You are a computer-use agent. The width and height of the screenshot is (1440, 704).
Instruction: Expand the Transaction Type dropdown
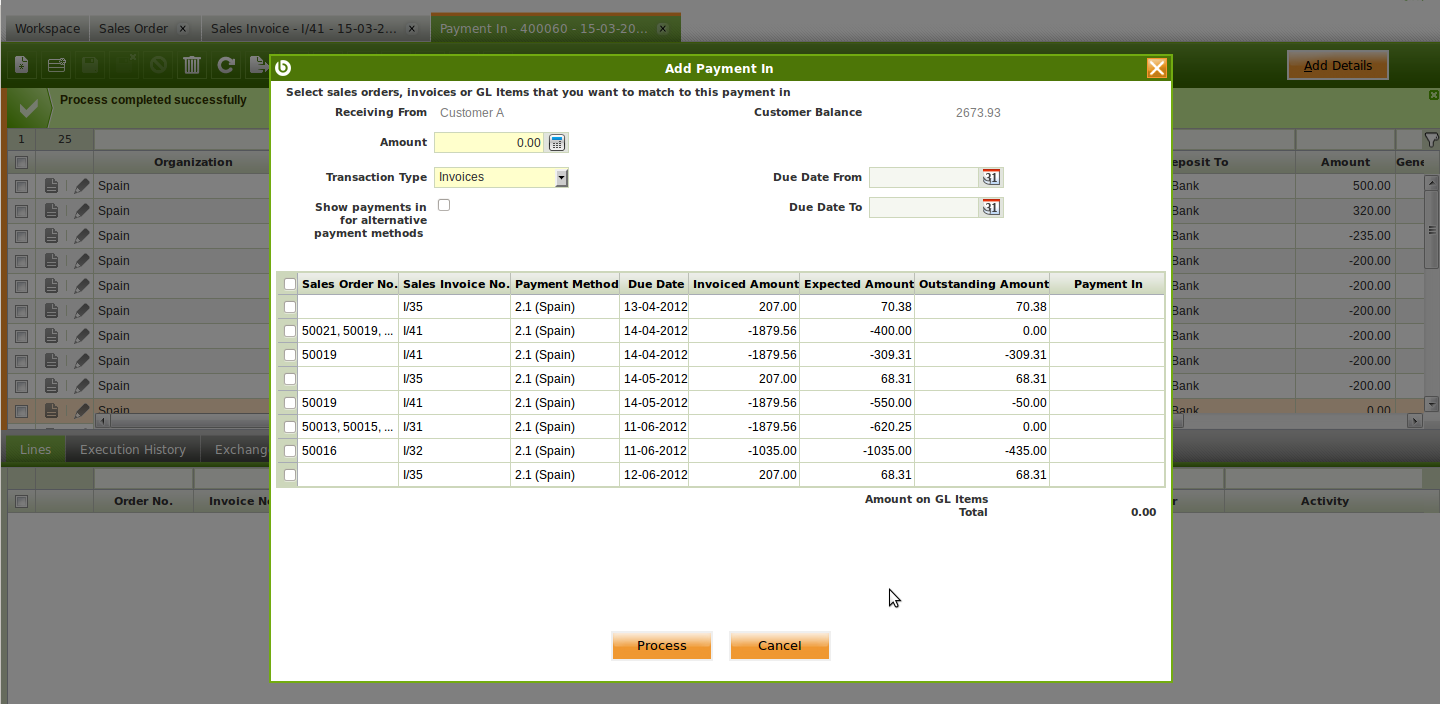[561, 178]
